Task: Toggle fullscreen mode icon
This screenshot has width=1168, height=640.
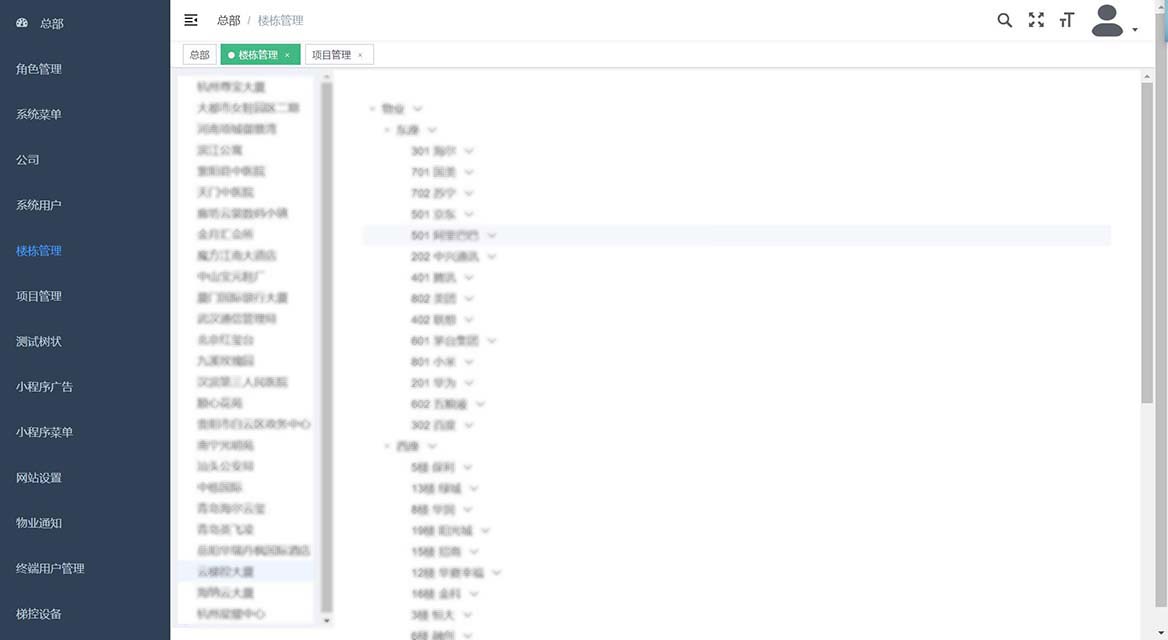Action: [x=1036, y=20]
